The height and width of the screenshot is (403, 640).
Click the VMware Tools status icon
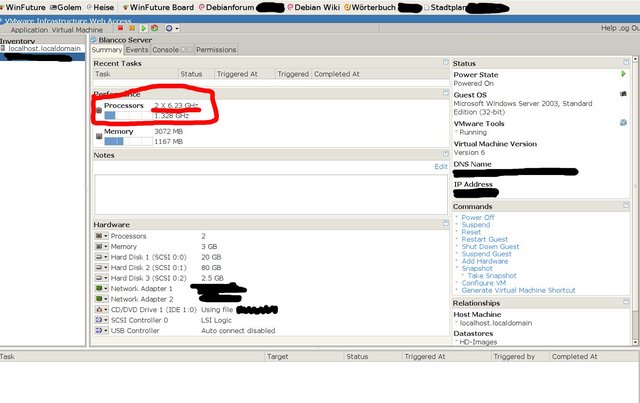click(623, 122)
